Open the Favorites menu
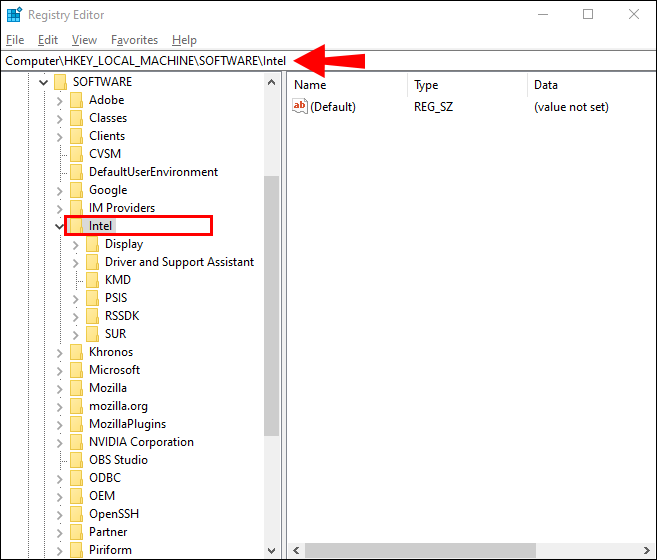This screenshot has height=560, width=657. [135, 40]
